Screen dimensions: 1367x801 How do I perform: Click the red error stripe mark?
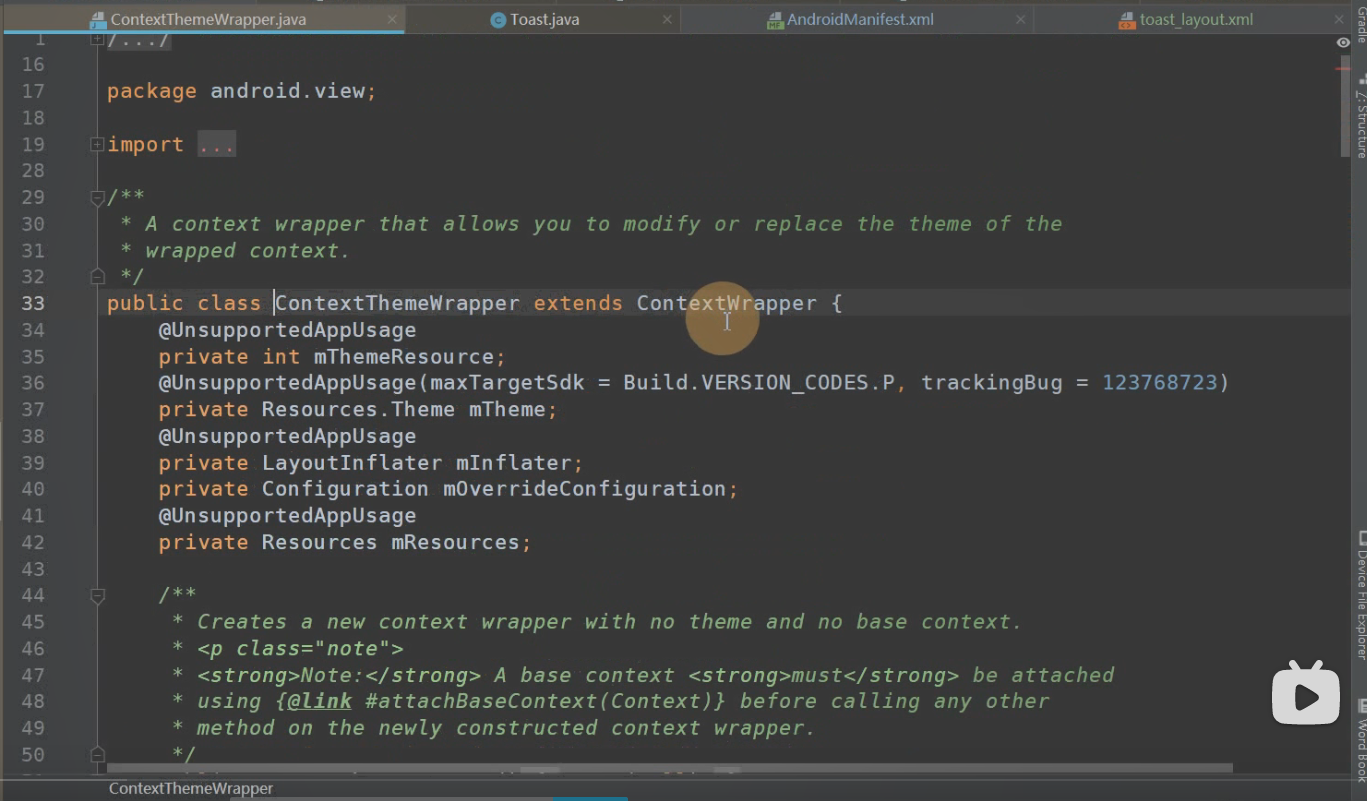pyautogui.click(x=1343, y=69)
